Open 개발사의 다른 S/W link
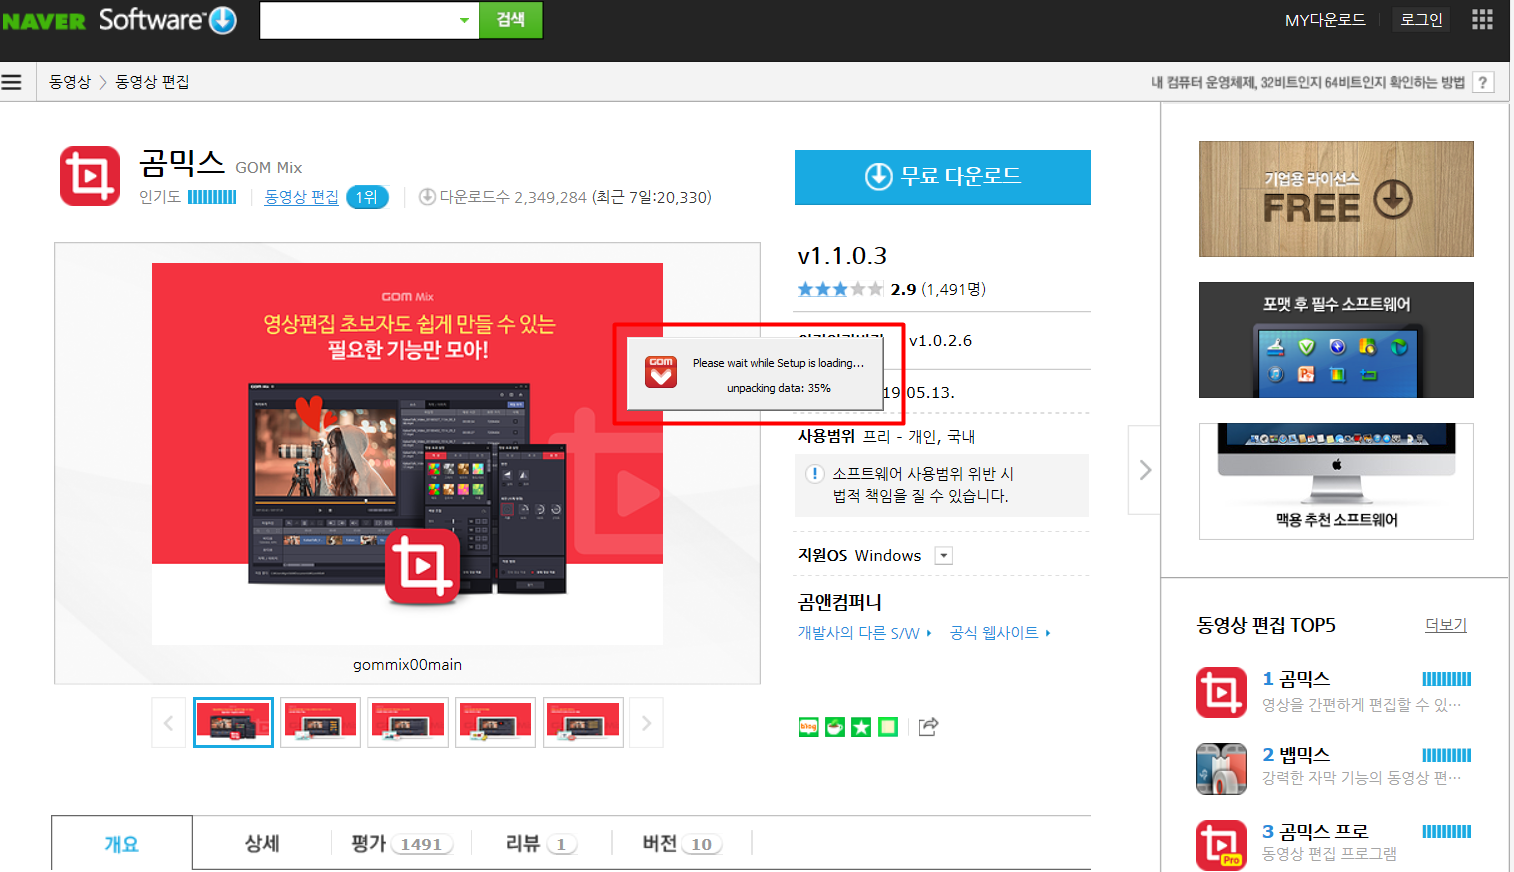1514x872 pixels. pyautogui.click(x=864, y=633)
